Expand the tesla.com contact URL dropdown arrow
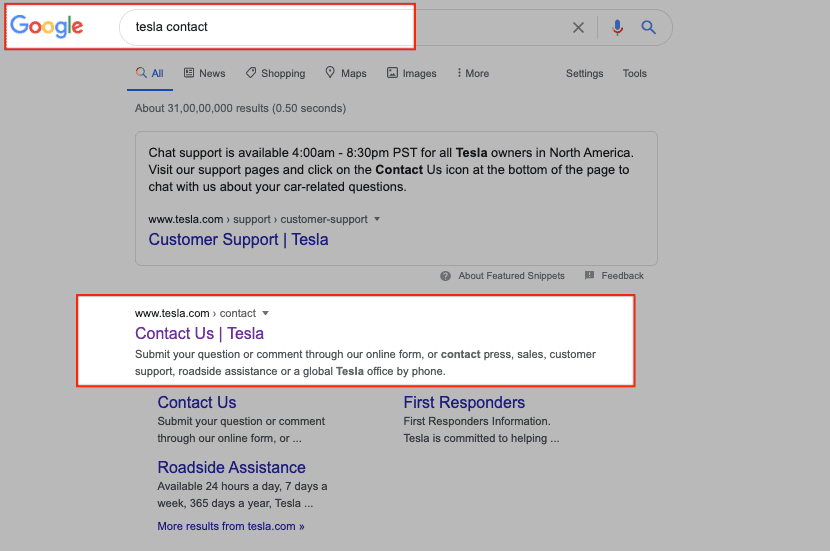830x551 pixels. point(266,313)
